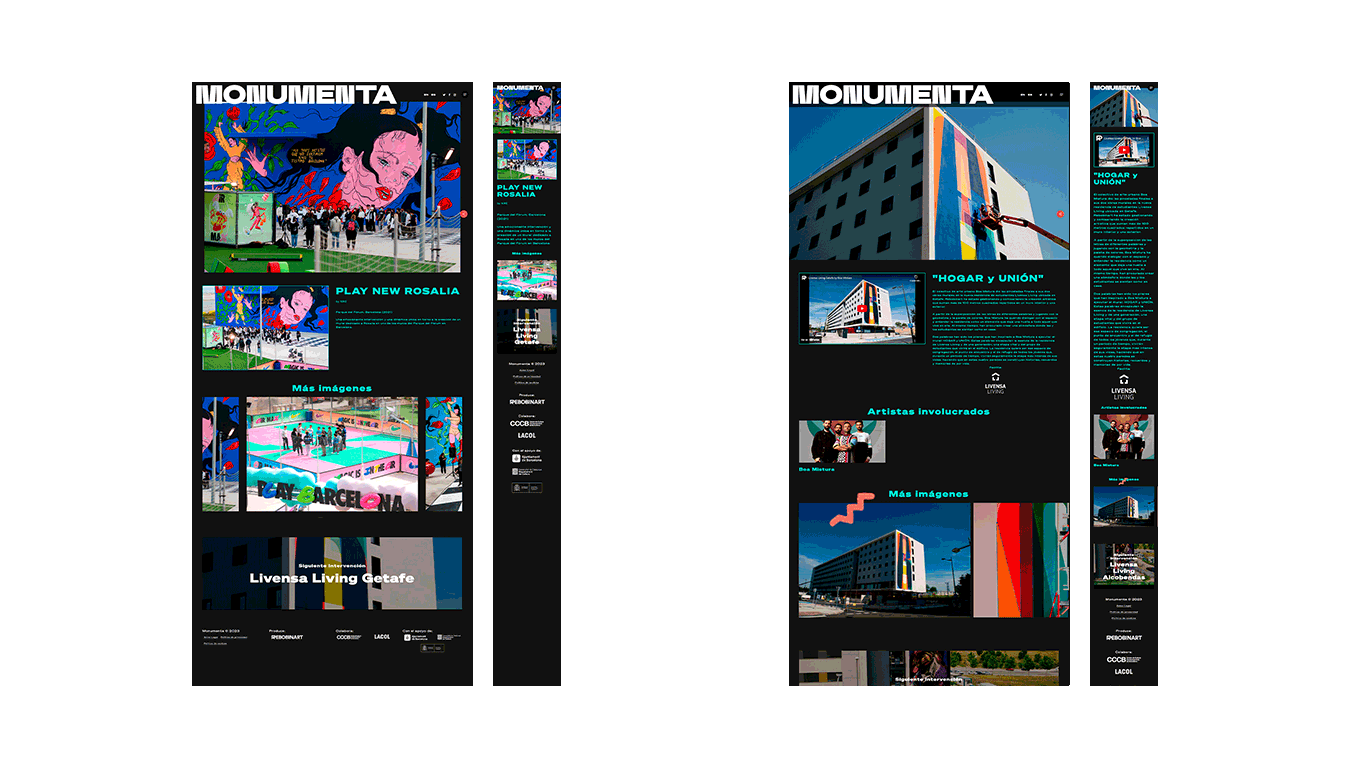This screenshot has width=1351, height=760.
Task: Toggle the pink hotspot marker on the mural photo
Action: [463, 212]
